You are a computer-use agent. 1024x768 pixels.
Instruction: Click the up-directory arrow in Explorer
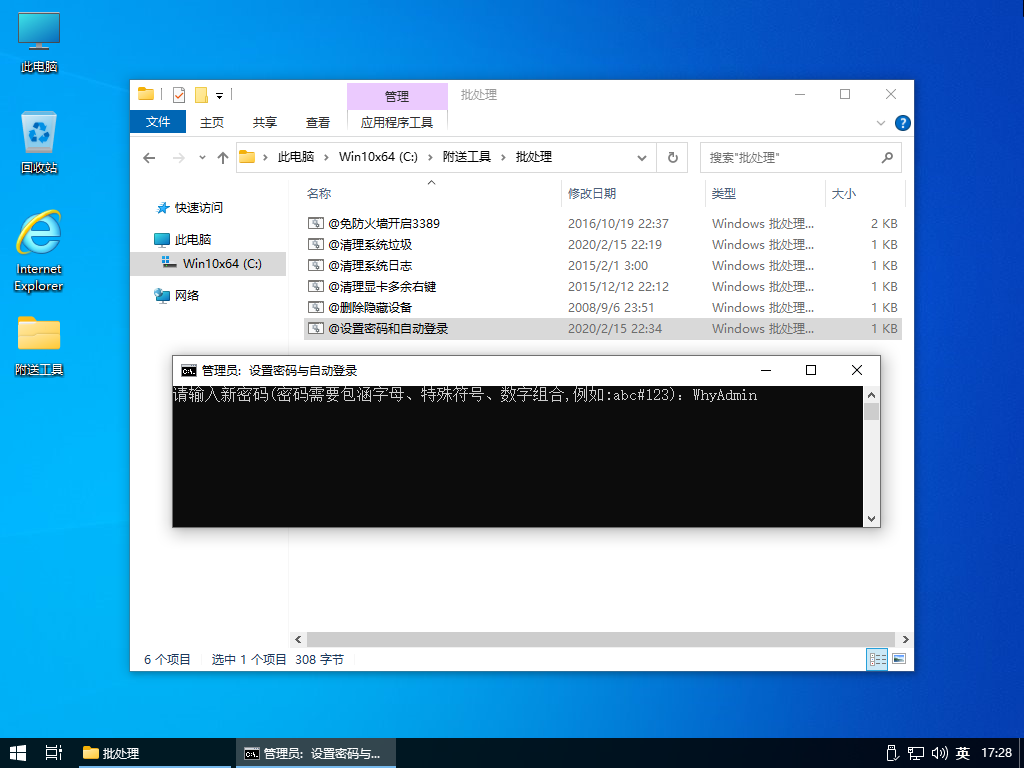pyautogui.click(x=223, y=158)
